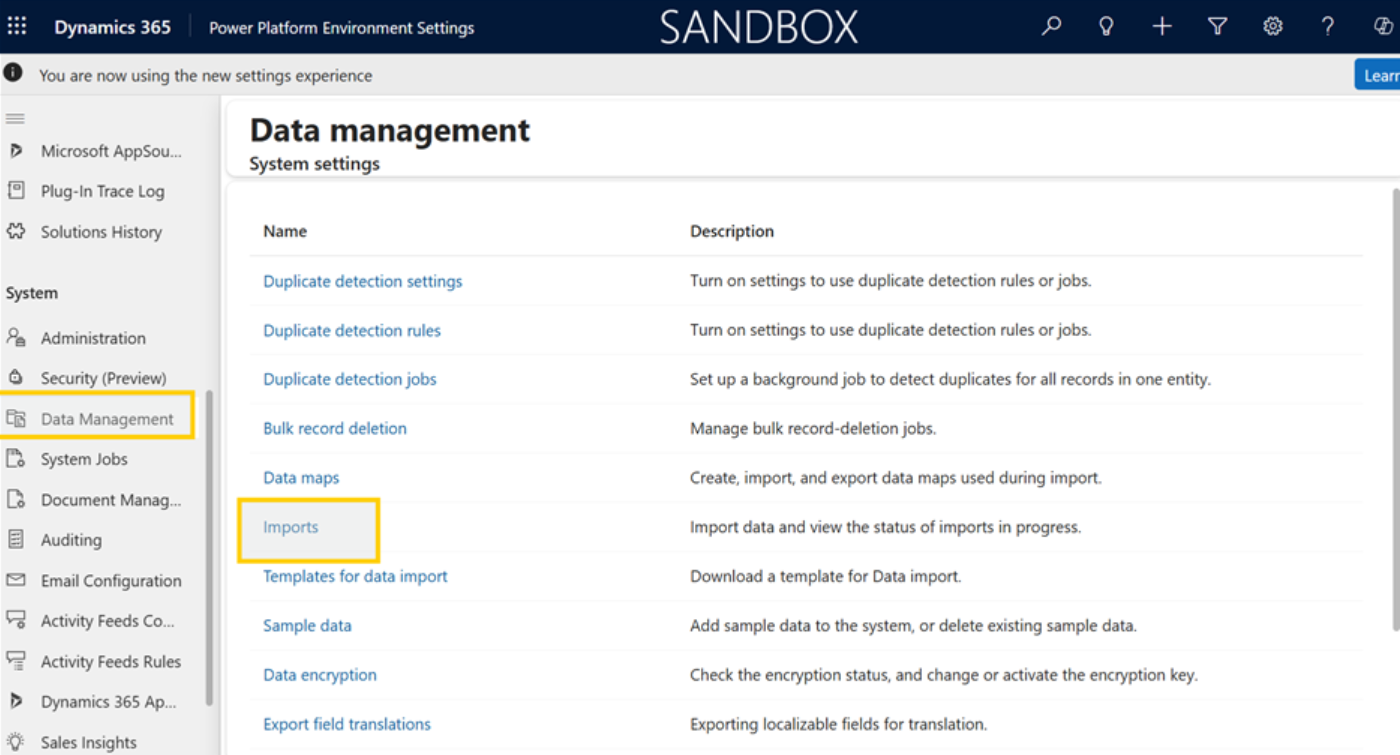Open Templates for data import link

(355, 576)
